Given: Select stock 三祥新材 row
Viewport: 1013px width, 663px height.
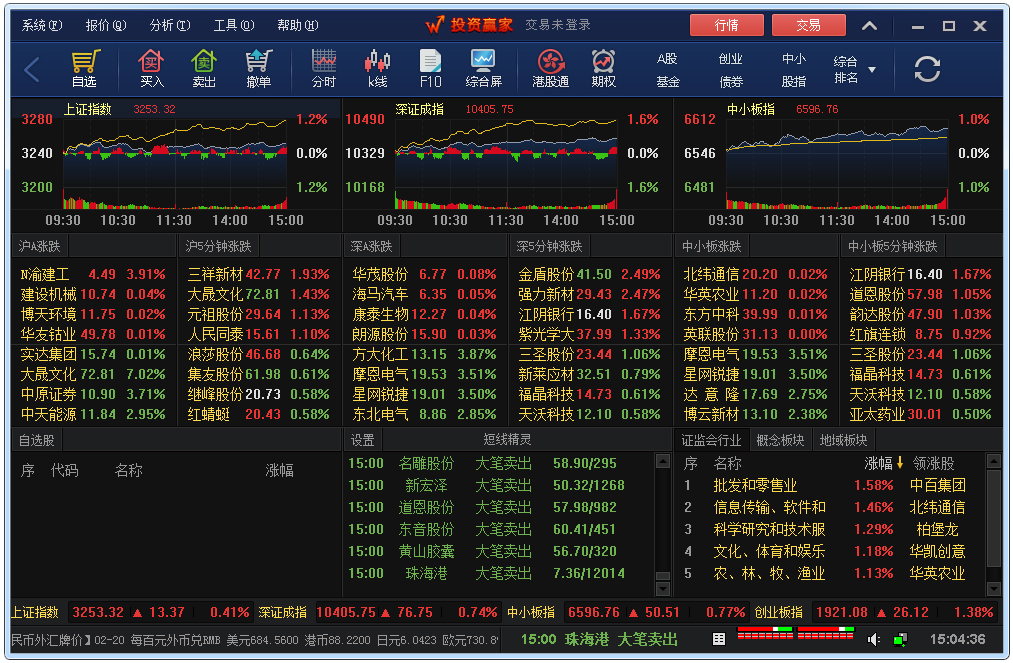Looking at the screenshot, I should point(258,274).
